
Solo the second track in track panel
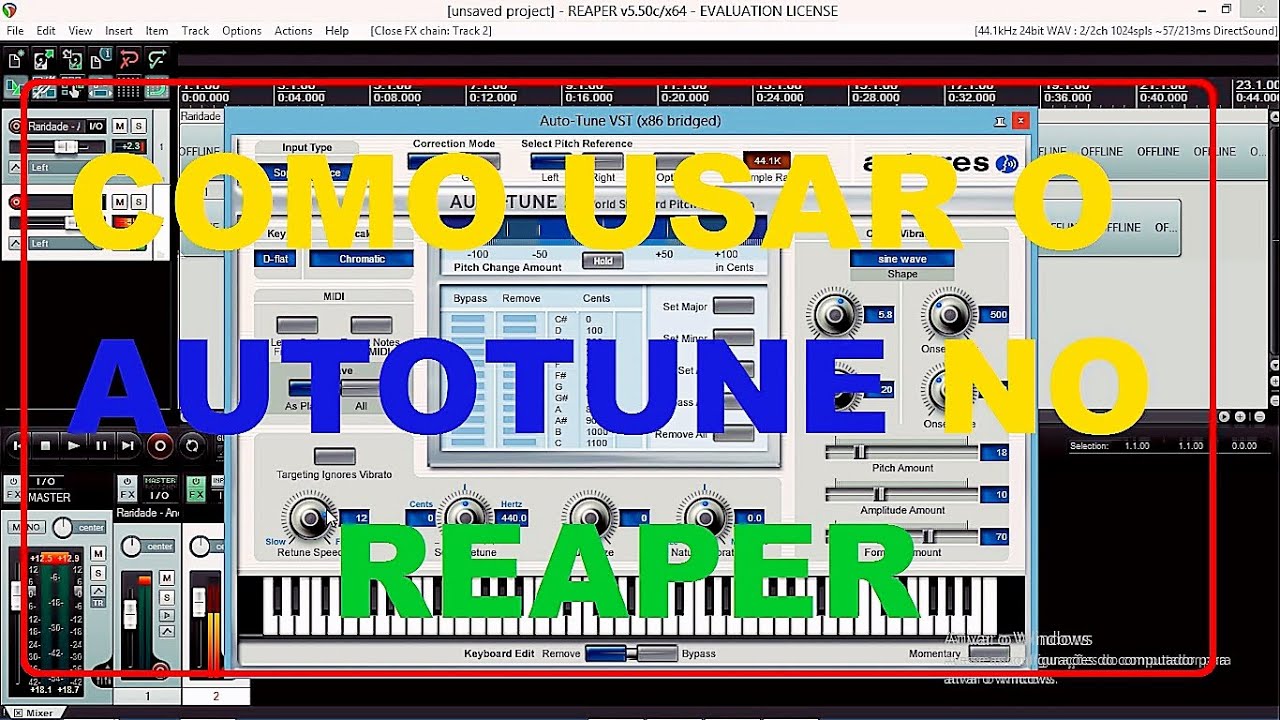pyautogui.click(x=138, y=202)
